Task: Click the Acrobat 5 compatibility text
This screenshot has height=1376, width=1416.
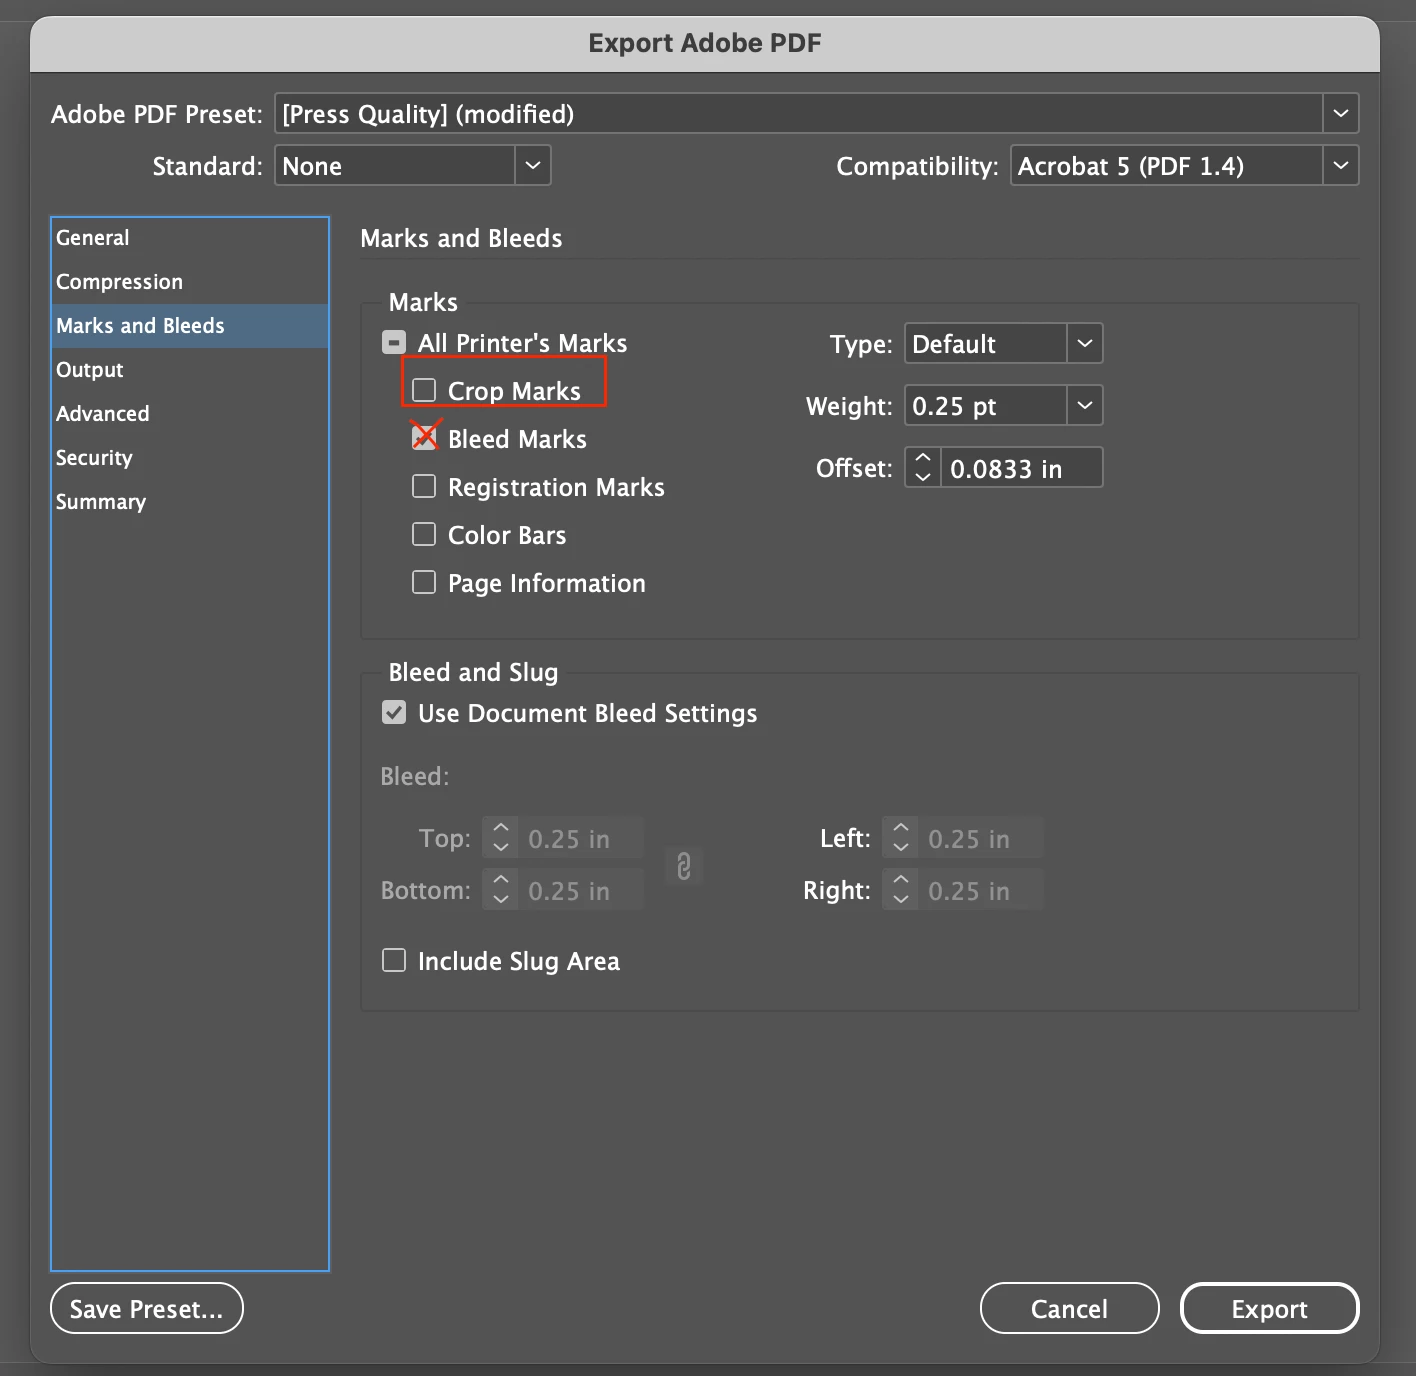Action: pyautogui.click(x=1131, y=166)
